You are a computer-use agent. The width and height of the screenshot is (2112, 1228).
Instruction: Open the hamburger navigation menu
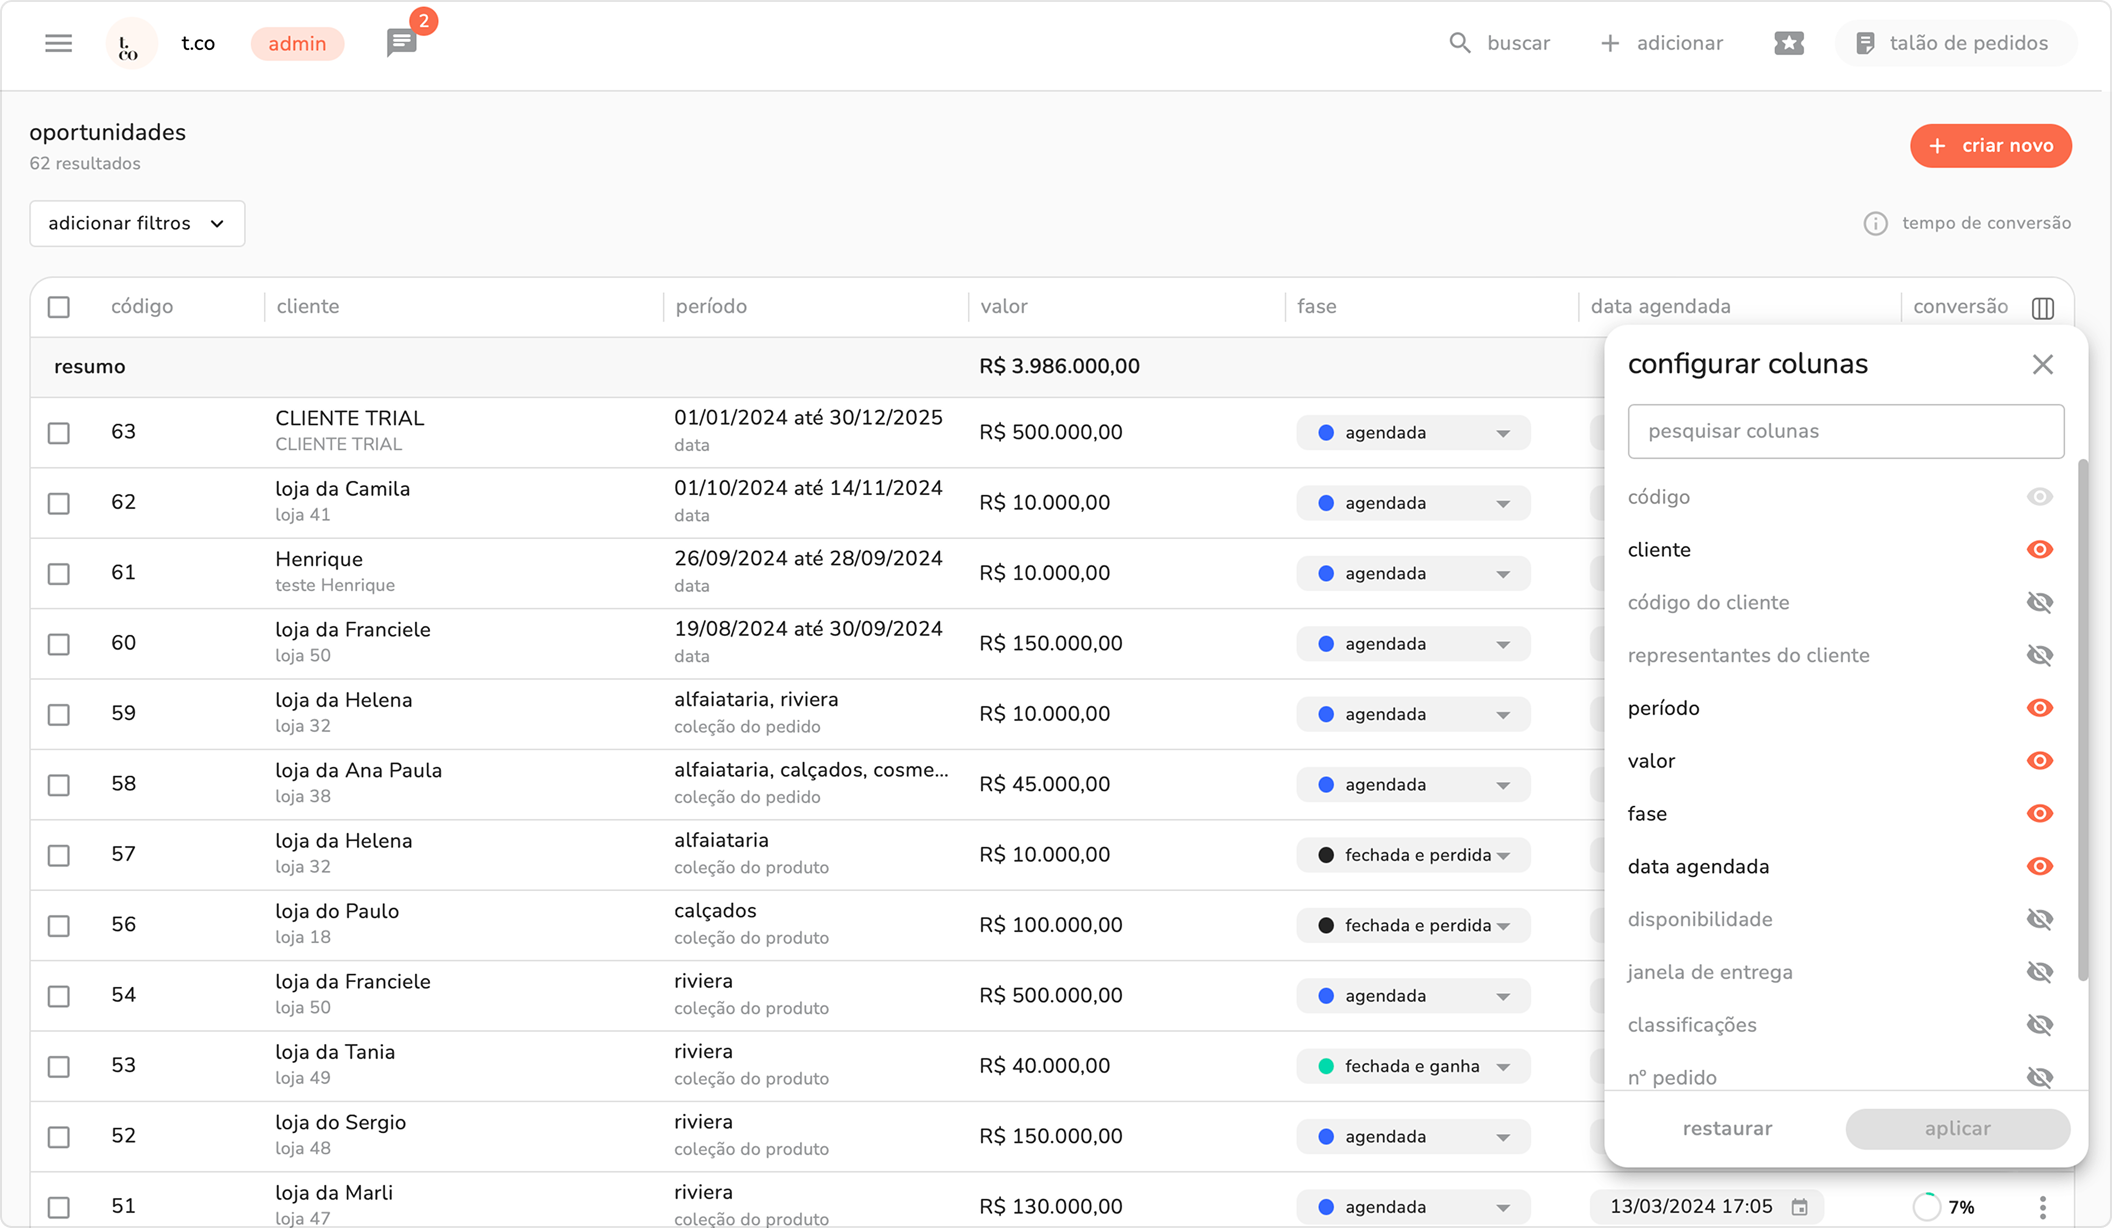coord(58,43)
